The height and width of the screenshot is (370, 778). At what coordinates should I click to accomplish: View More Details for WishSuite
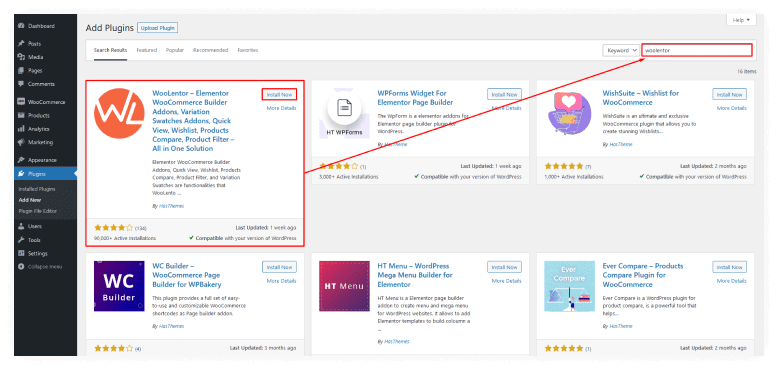[x=731, y=108]
